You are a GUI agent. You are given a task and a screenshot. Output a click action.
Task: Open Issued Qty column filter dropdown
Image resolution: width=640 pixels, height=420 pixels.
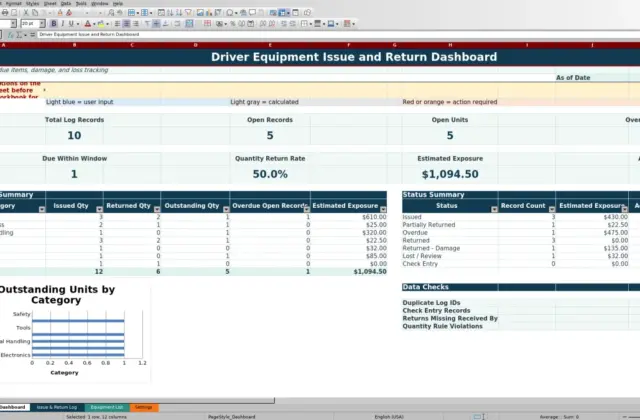[99, 209]
